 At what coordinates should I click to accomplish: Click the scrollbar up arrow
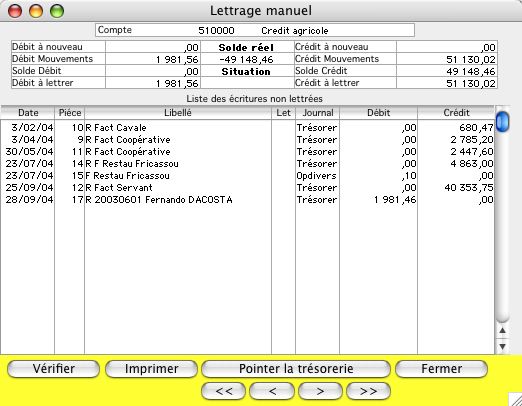pyautogui.click(x=502, y=331)
